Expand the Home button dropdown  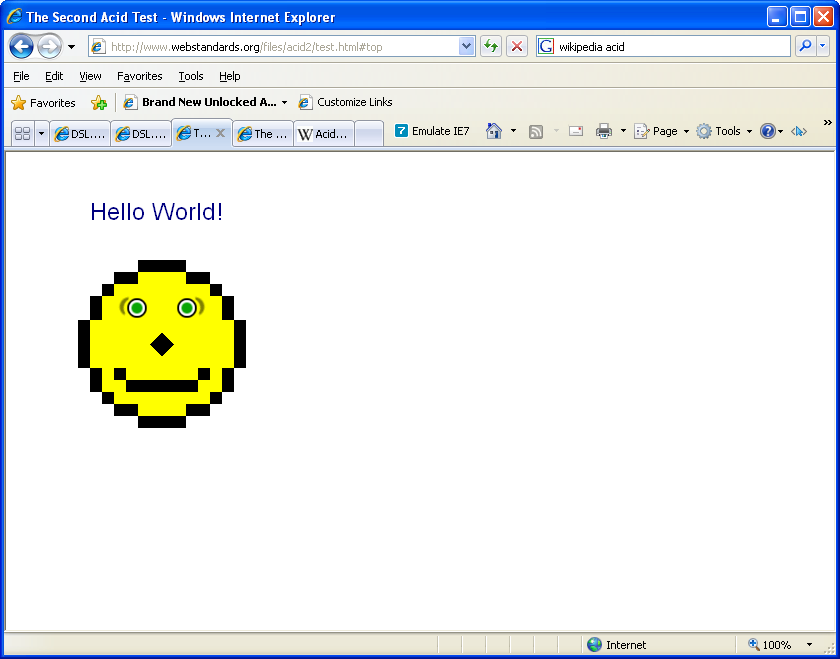[513, 131]
